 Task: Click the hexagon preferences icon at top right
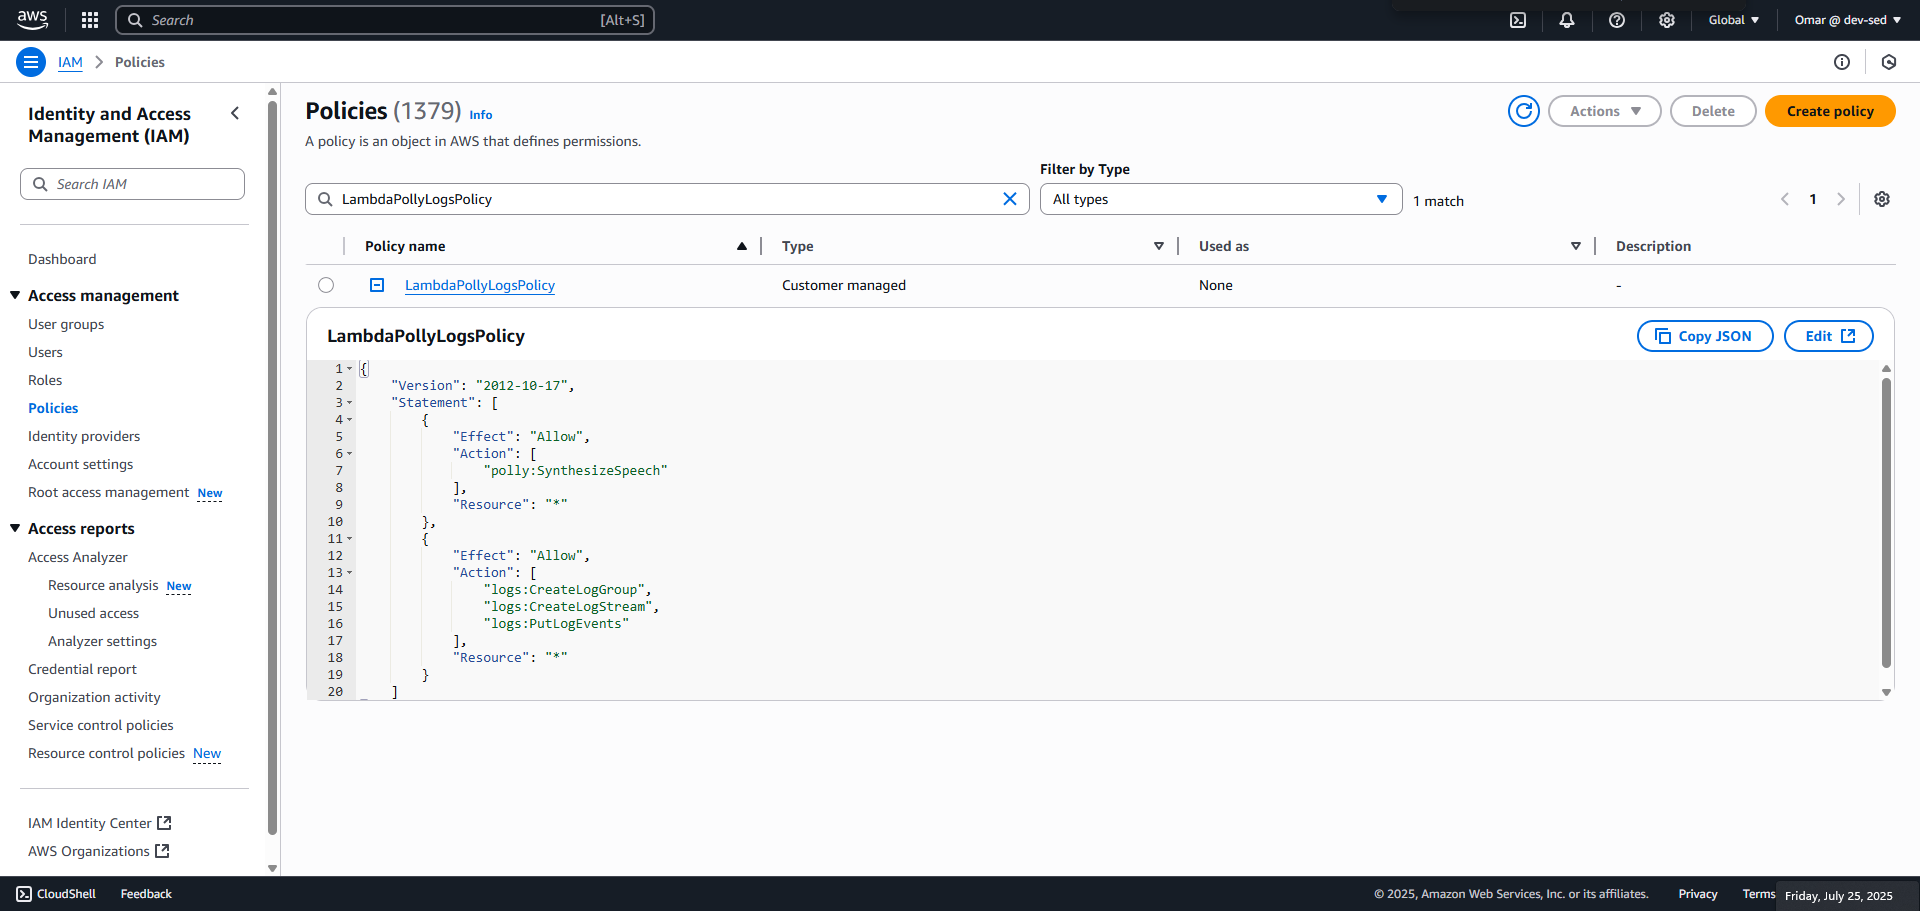pyautogui.click(x=1889, y=62)
